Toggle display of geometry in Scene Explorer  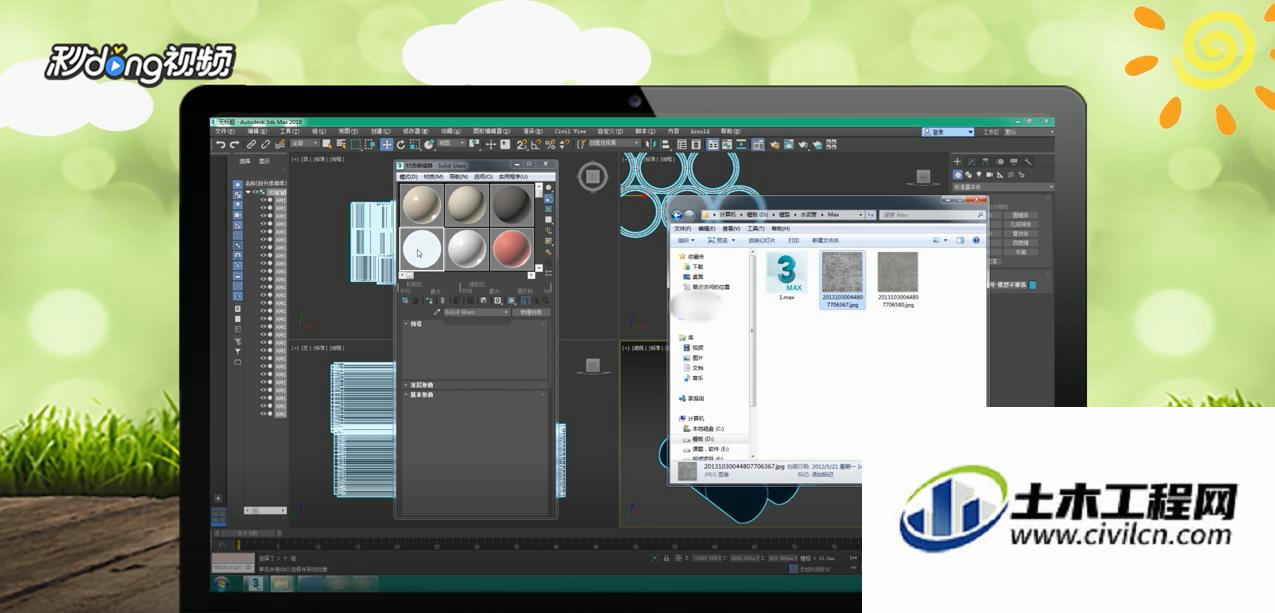[237, 184]
